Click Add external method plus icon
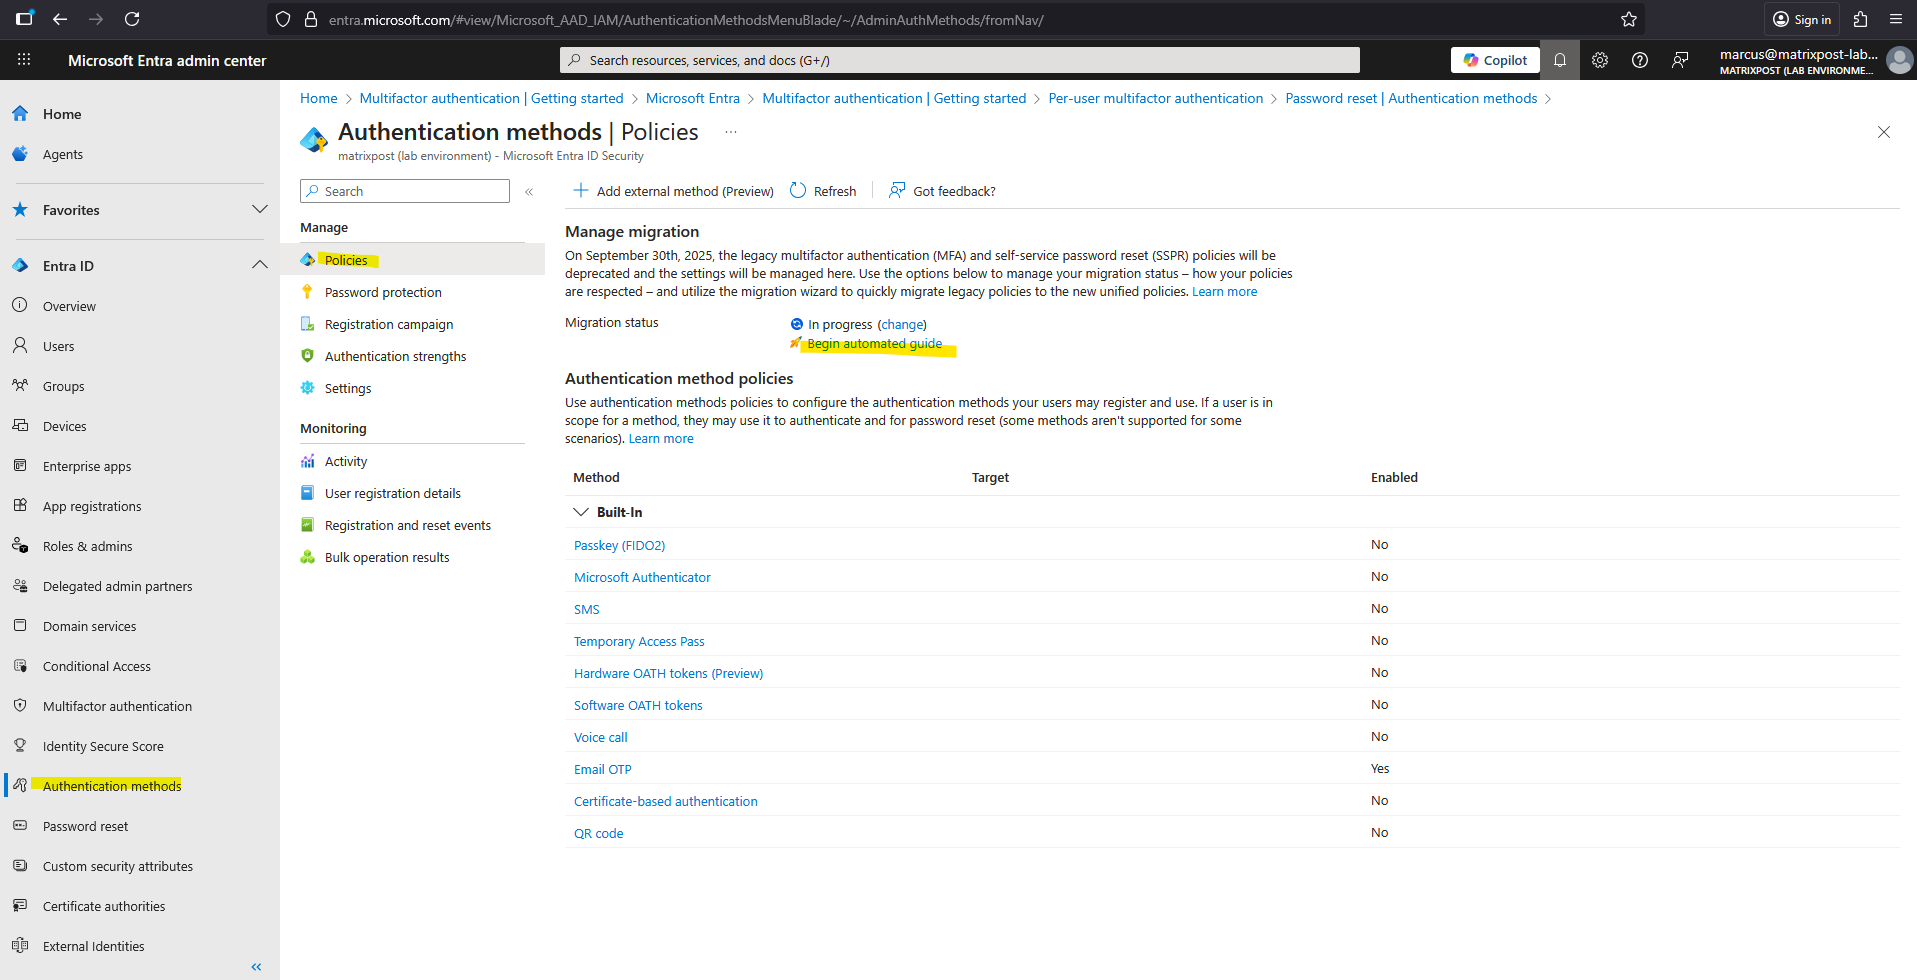The height and width of the screenshot is (980, 1917). coord(580,191)
